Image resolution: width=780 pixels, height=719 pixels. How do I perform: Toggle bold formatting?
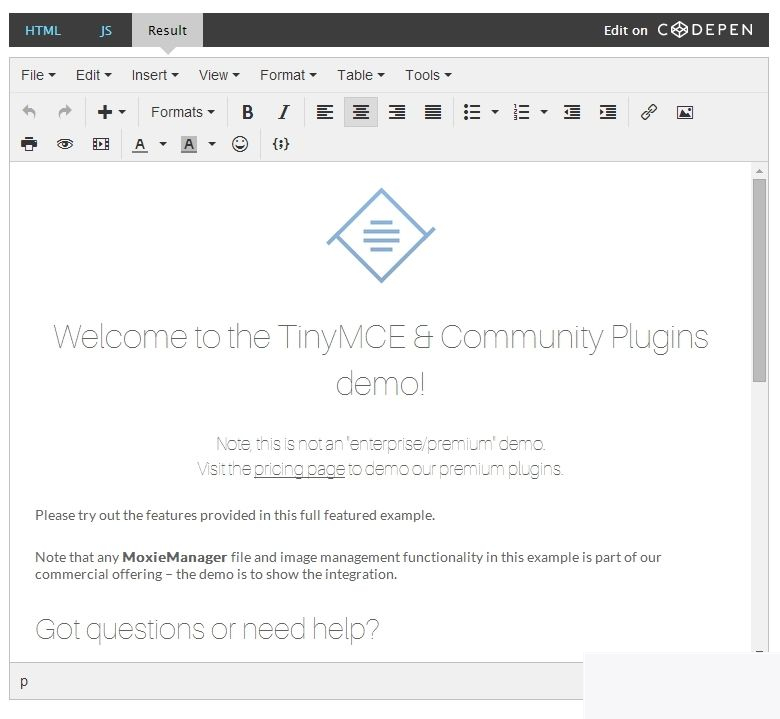(248, 112)
